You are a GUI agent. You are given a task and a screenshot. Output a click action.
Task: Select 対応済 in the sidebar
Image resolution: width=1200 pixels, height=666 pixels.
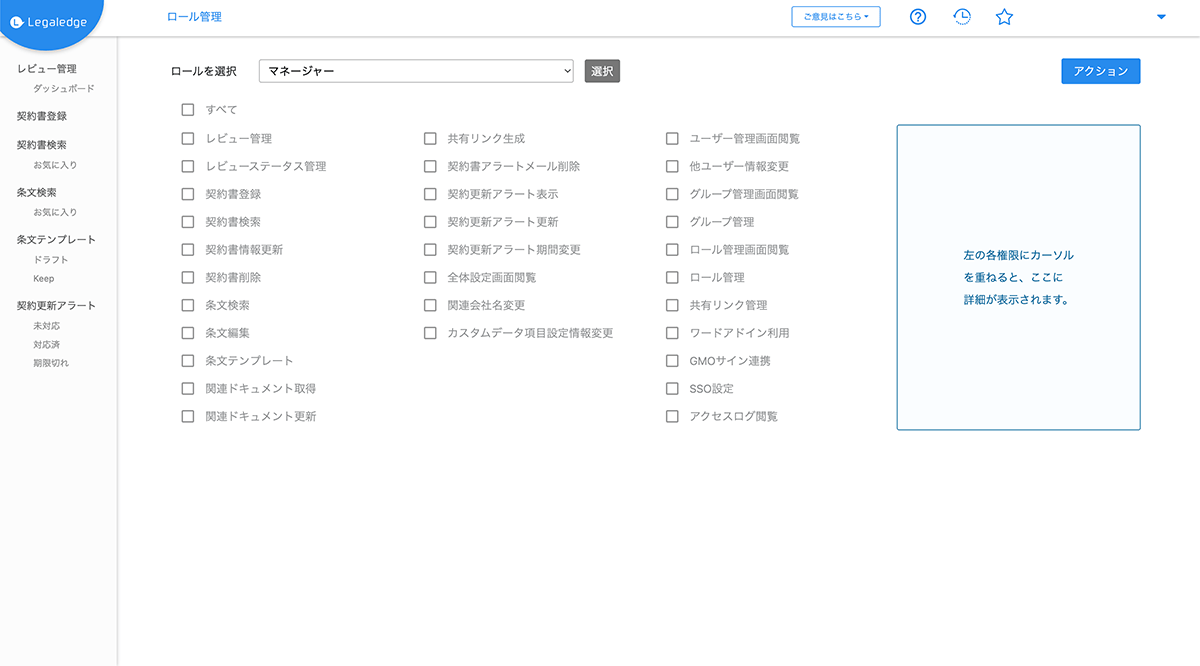tap(47, 345)
